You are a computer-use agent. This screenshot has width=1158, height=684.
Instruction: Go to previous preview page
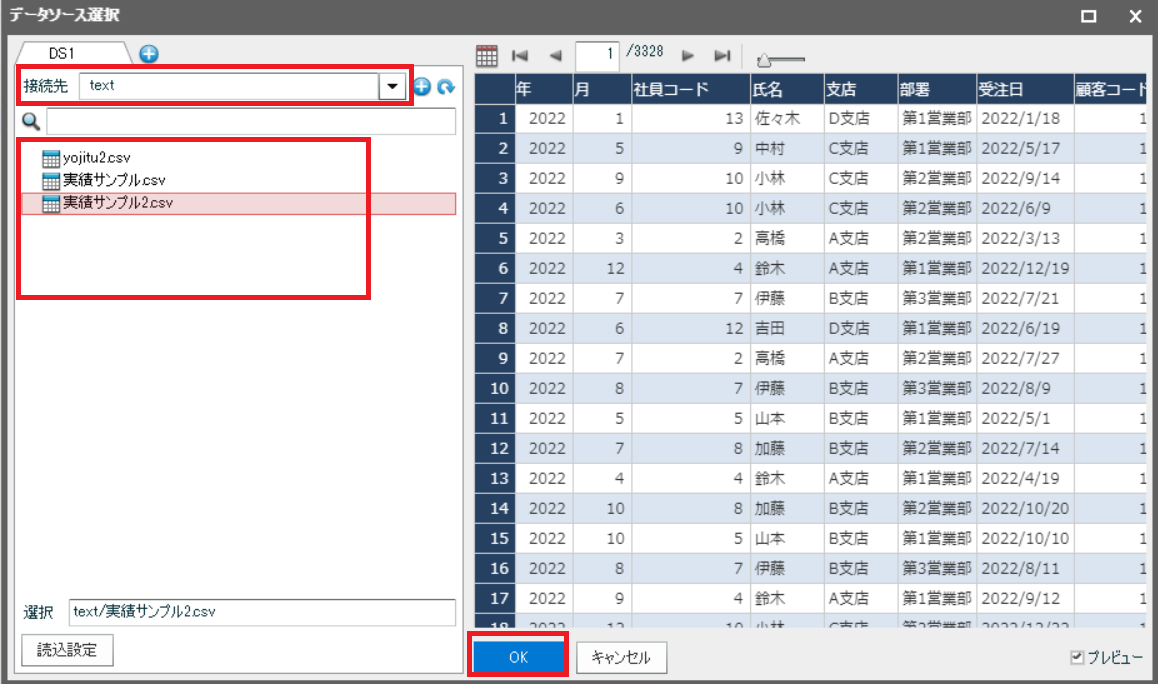(555, 55)
